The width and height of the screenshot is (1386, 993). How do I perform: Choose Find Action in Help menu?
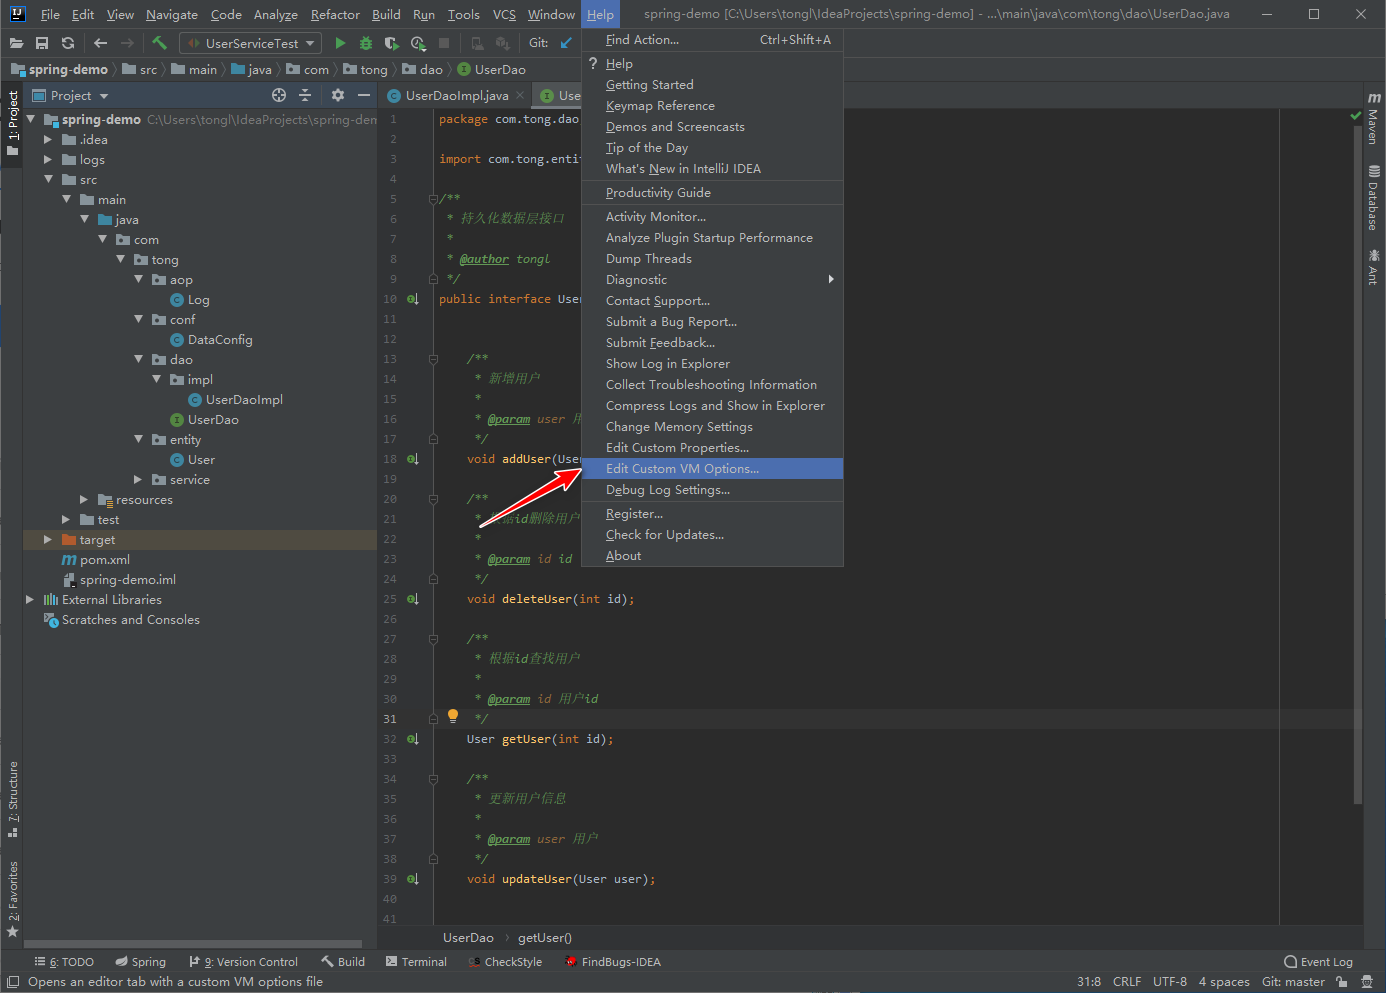click(x=712, y=40)
